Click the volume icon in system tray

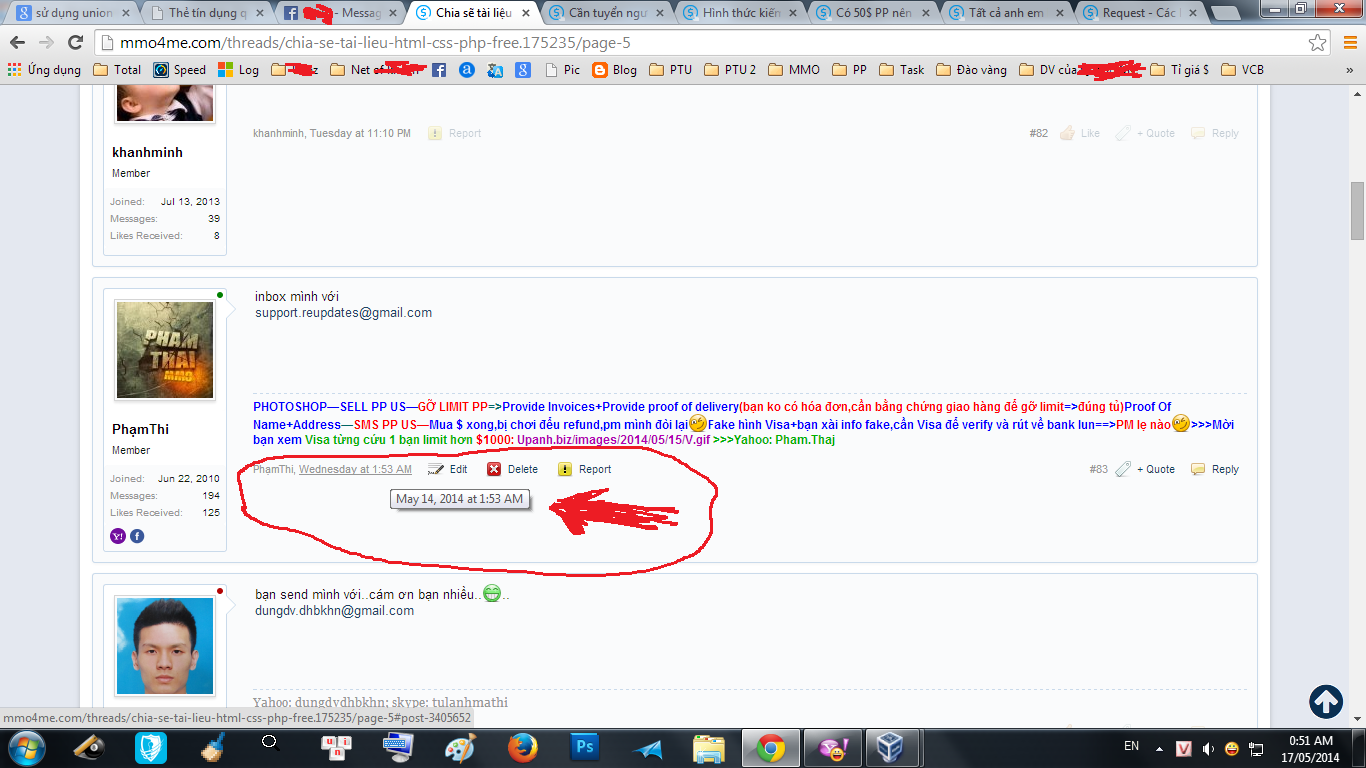point(1208,748)
